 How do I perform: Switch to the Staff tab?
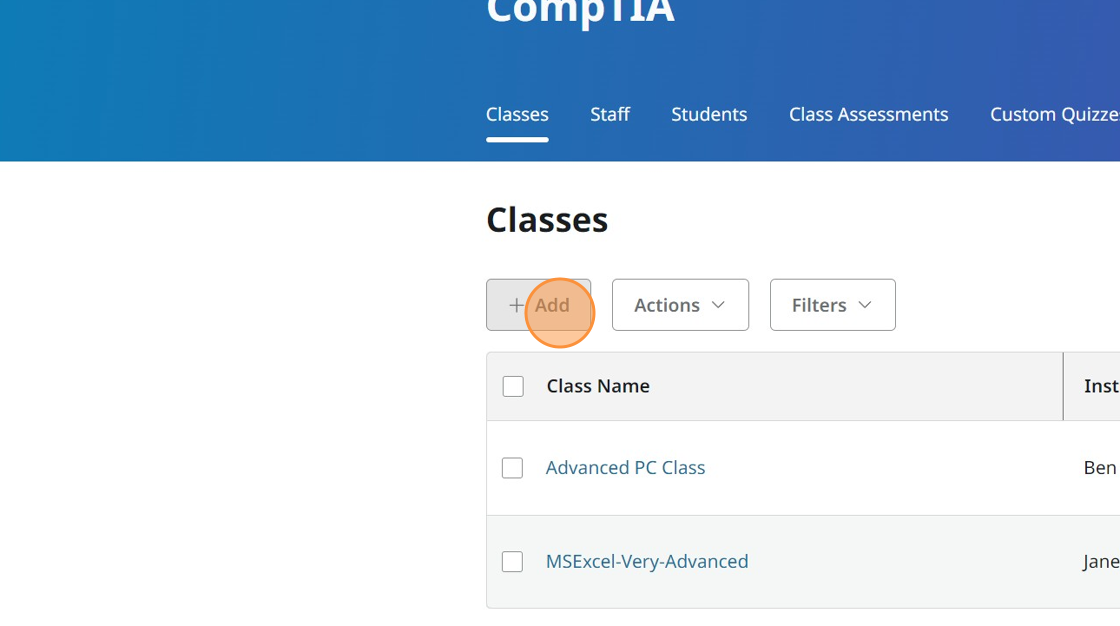coord(610,114)
